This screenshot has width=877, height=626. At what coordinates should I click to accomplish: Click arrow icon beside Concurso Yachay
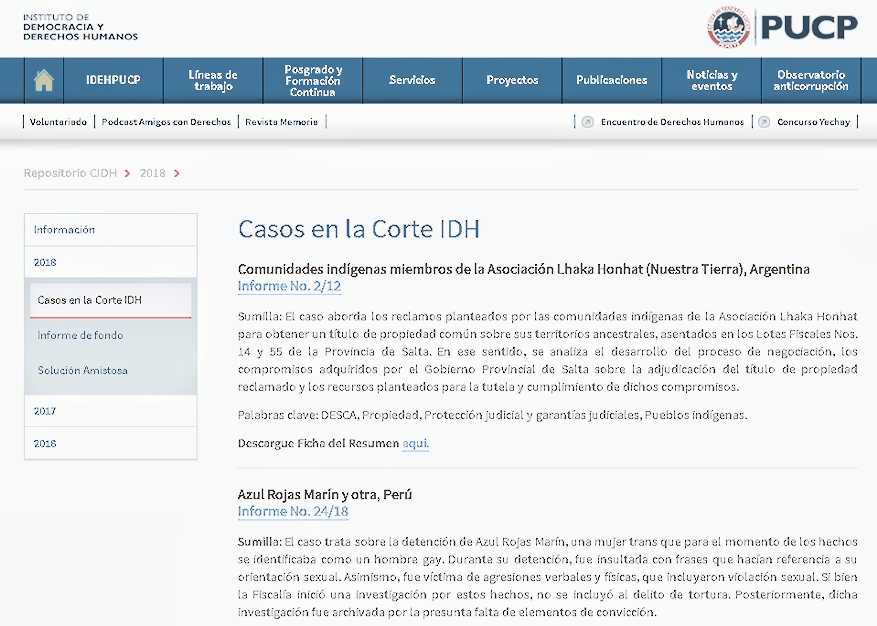(764, 122)
